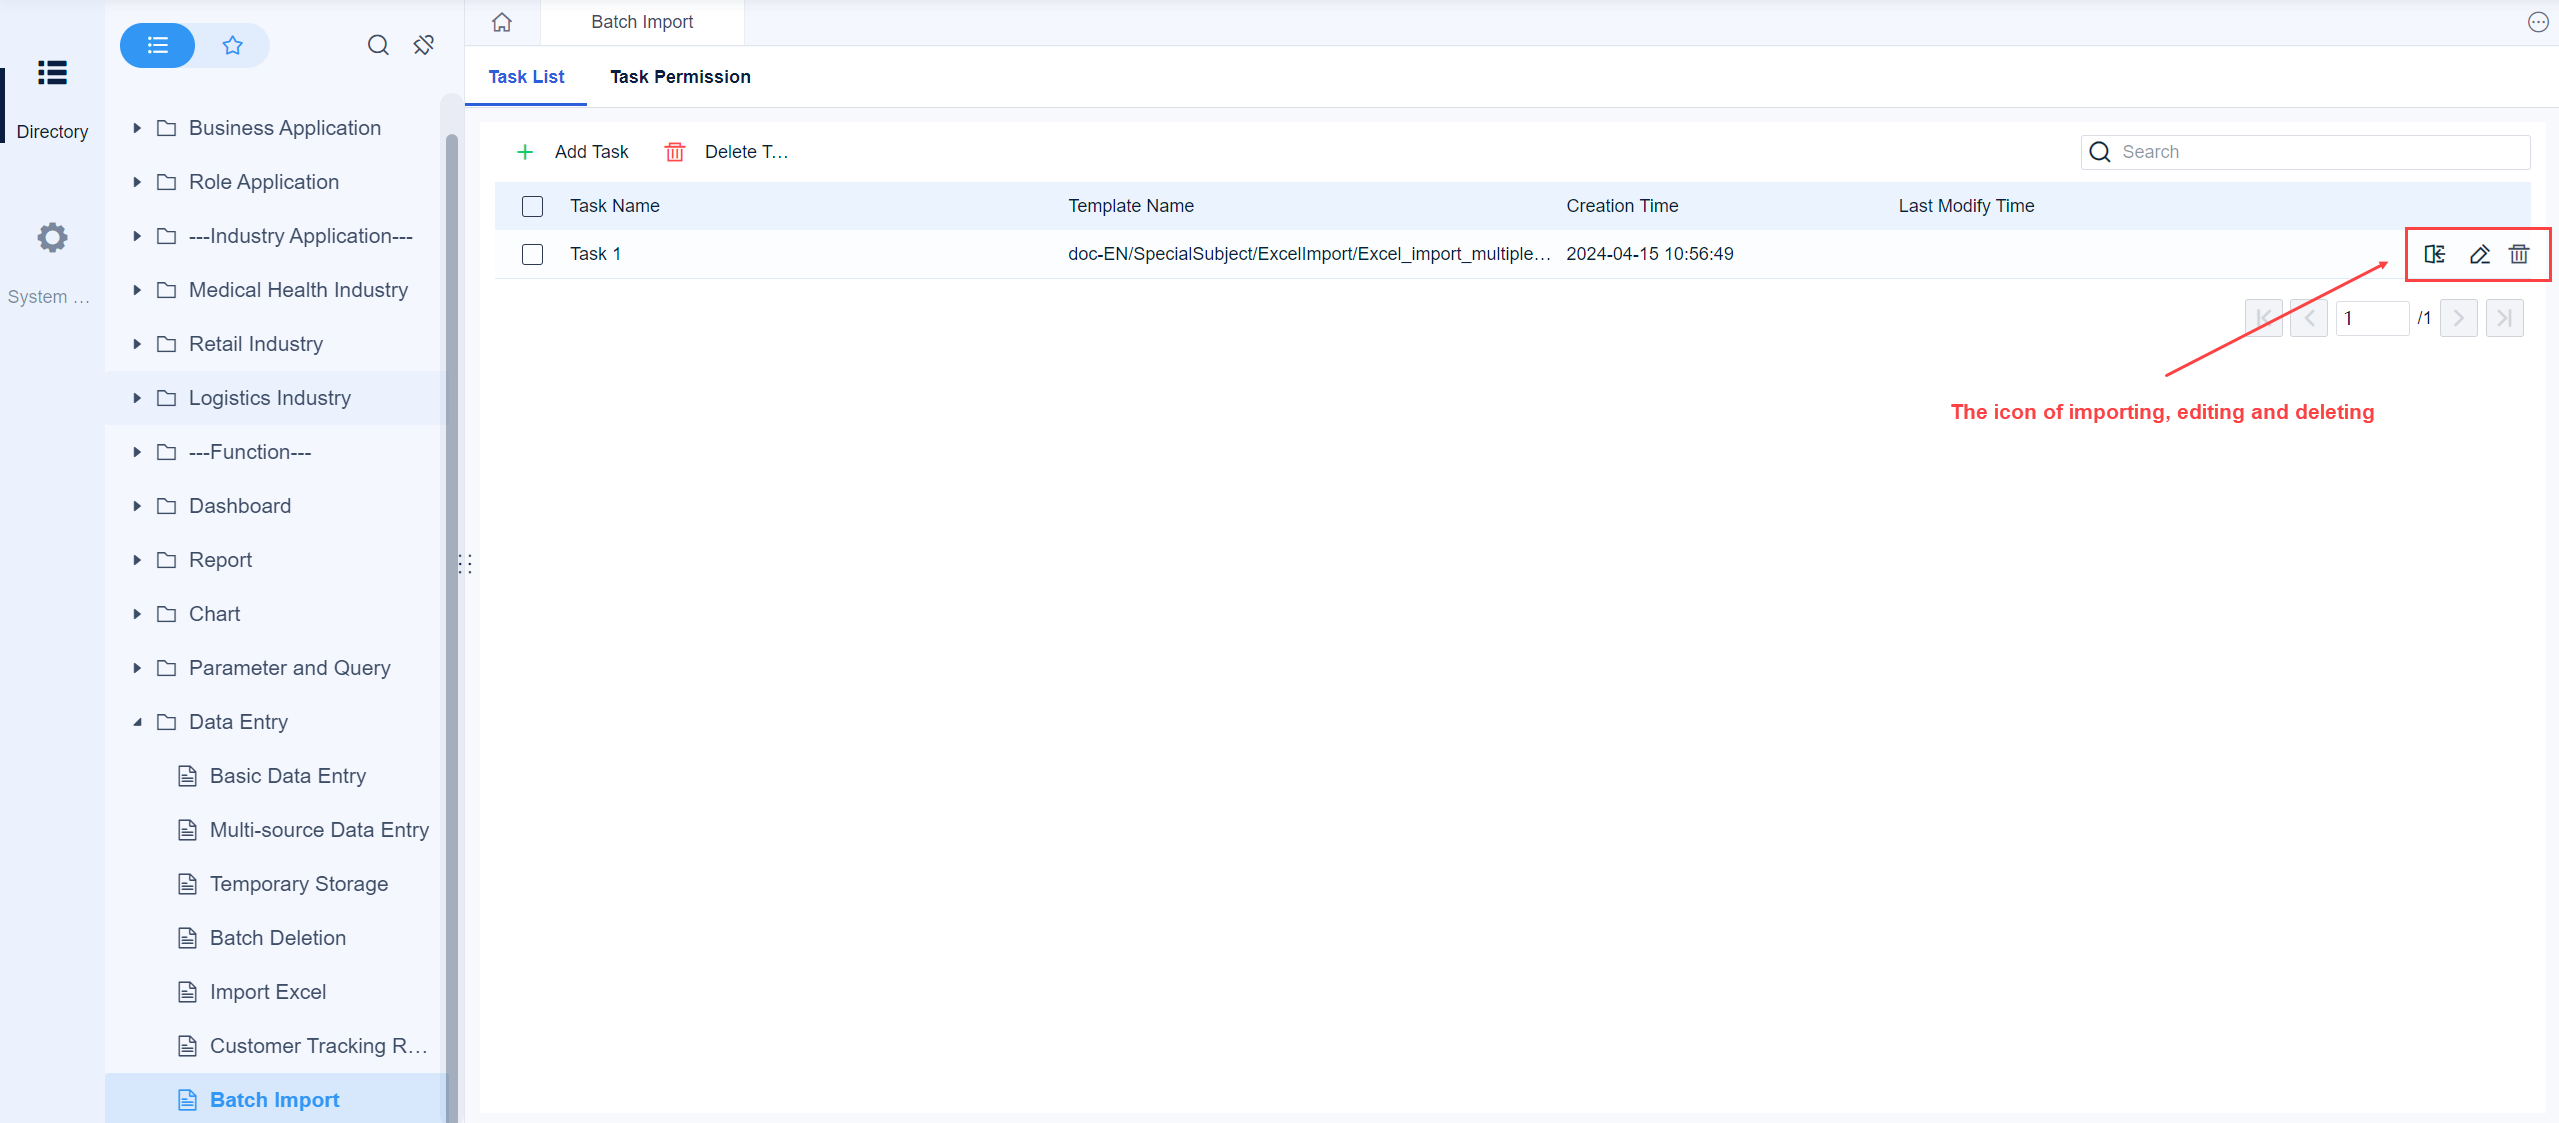The image size is (2559, 1123).
Task: Click the Creation Time column header
Action: point(1622,206)
